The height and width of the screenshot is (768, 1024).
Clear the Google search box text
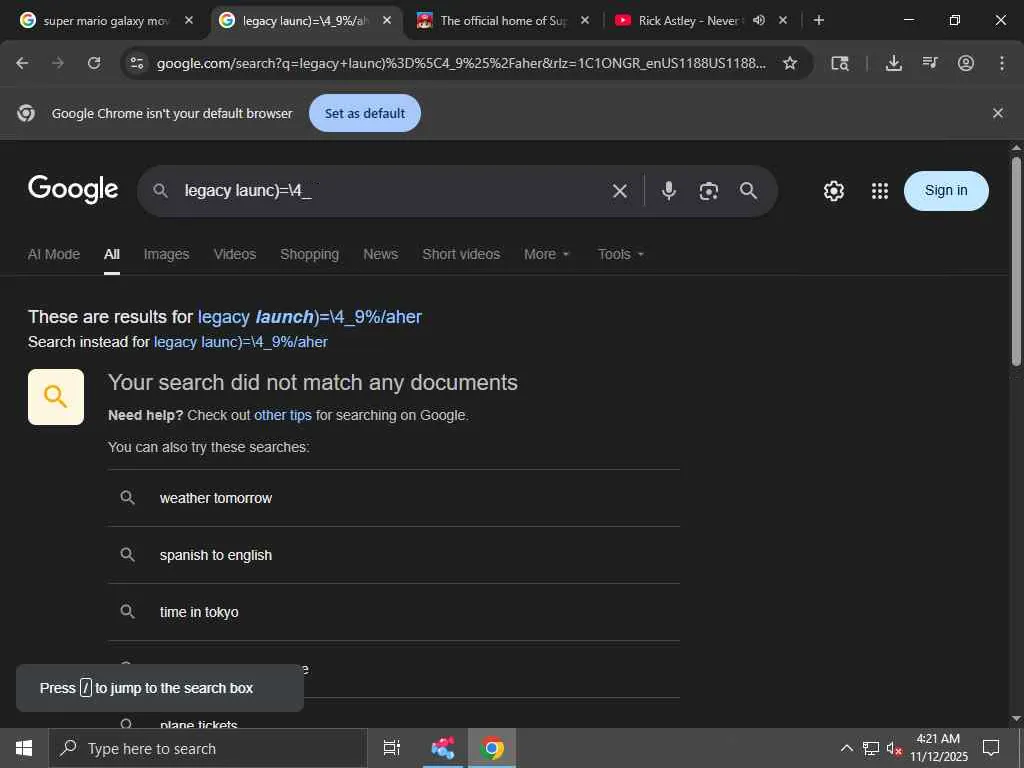(x=620, y=191)
